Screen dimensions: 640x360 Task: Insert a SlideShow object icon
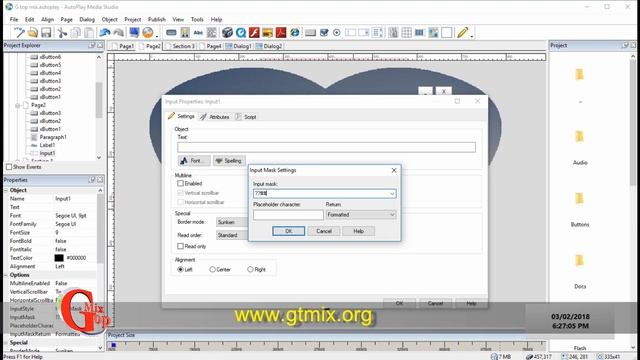(268, 33)
